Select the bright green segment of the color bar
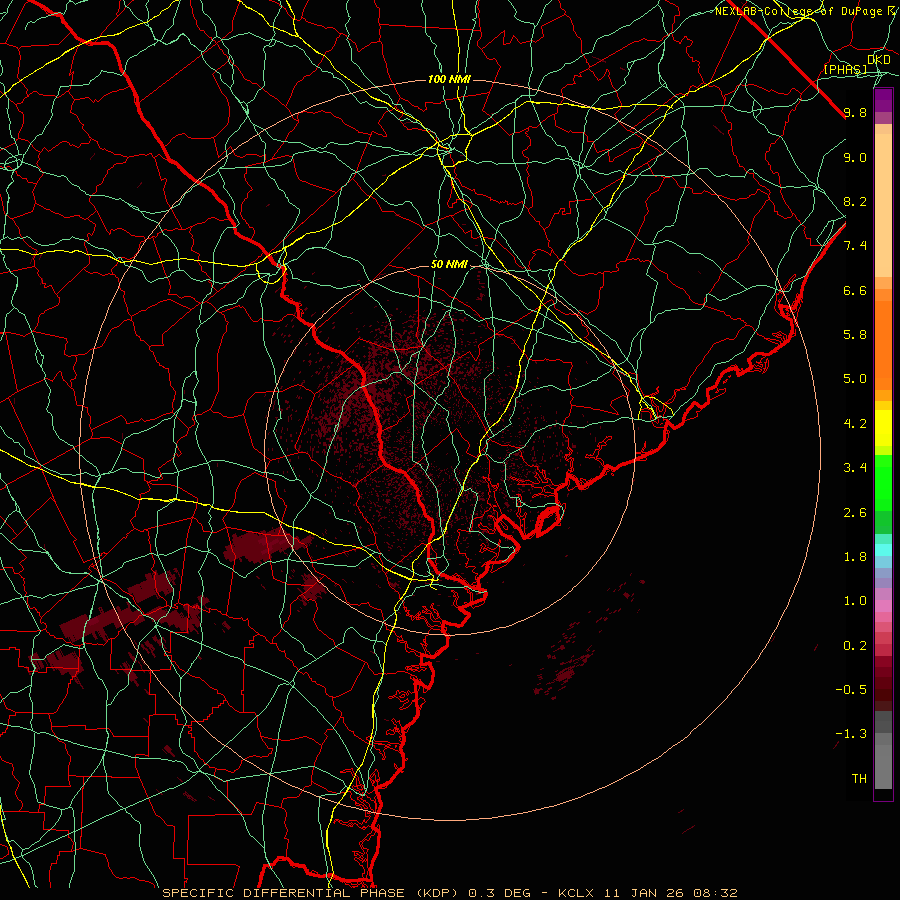 883,482
